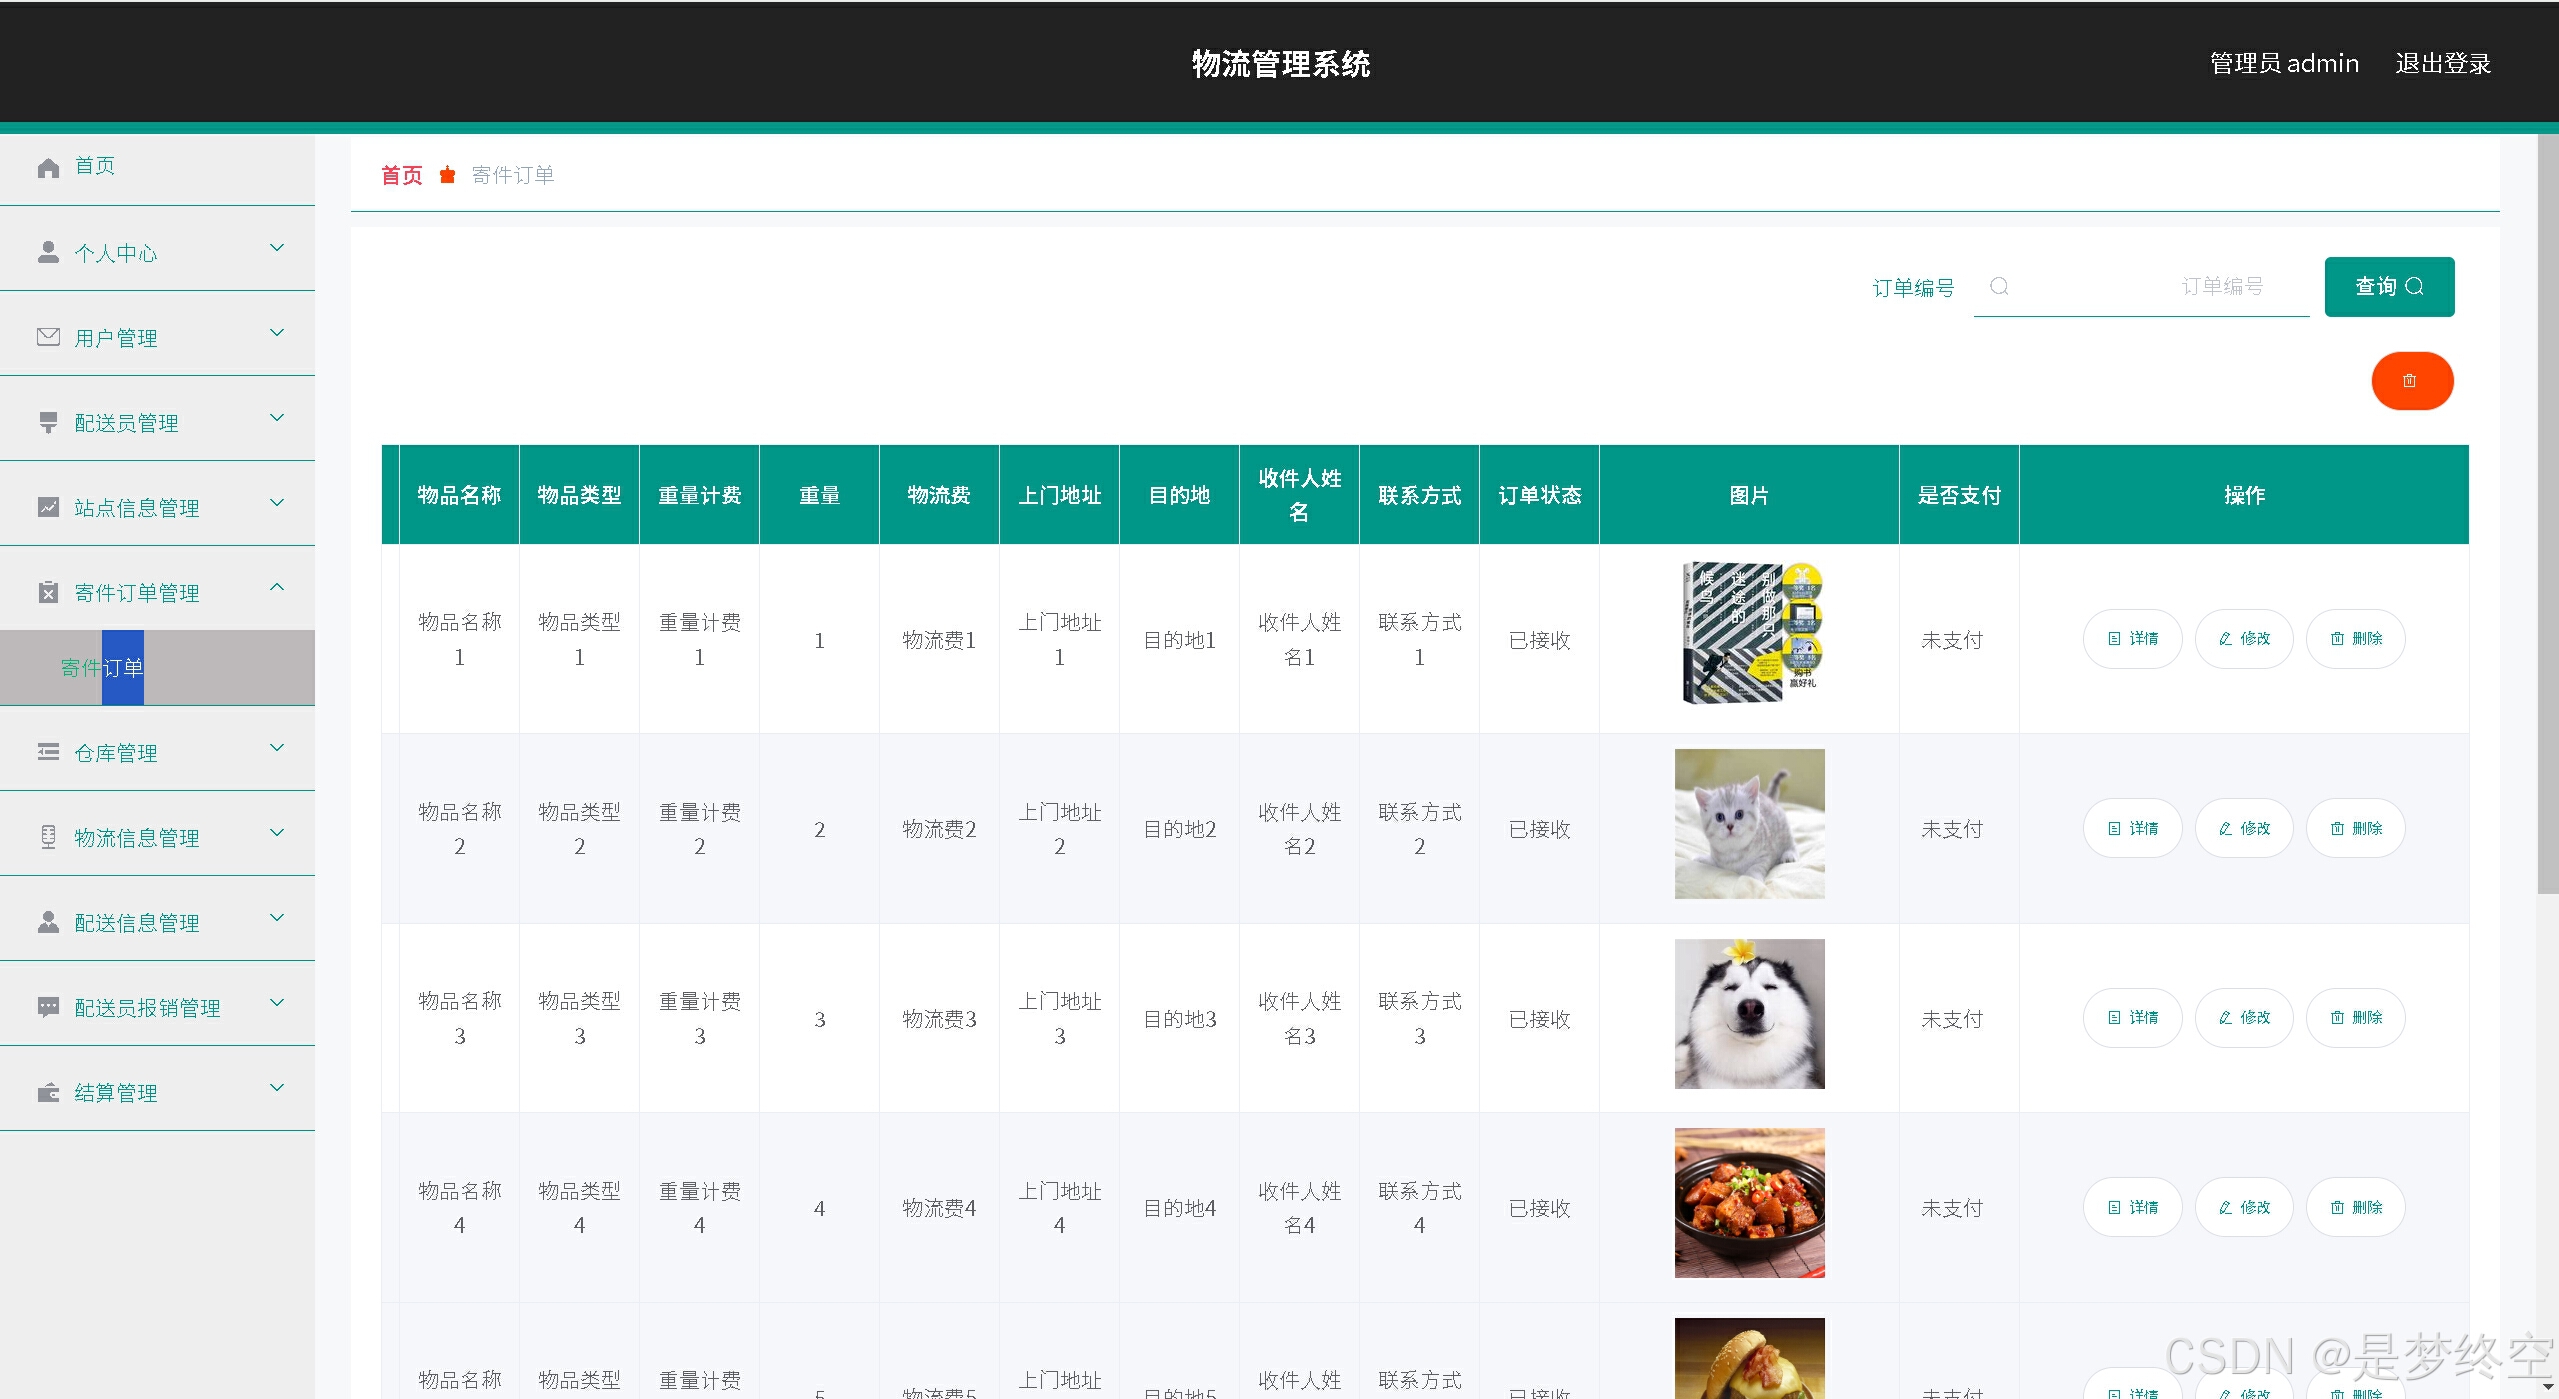Click 修改 edit button for second order

[2243, 829]
